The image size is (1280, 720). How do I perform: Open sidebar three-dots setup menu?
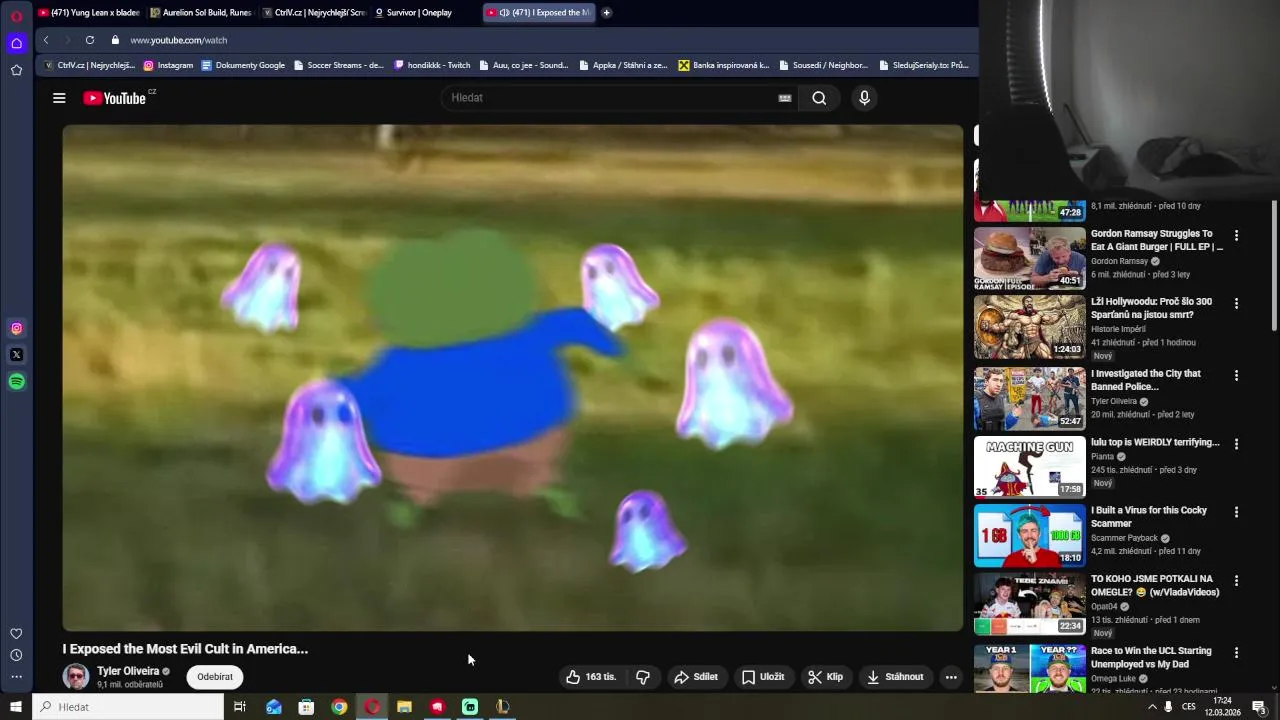16,677
